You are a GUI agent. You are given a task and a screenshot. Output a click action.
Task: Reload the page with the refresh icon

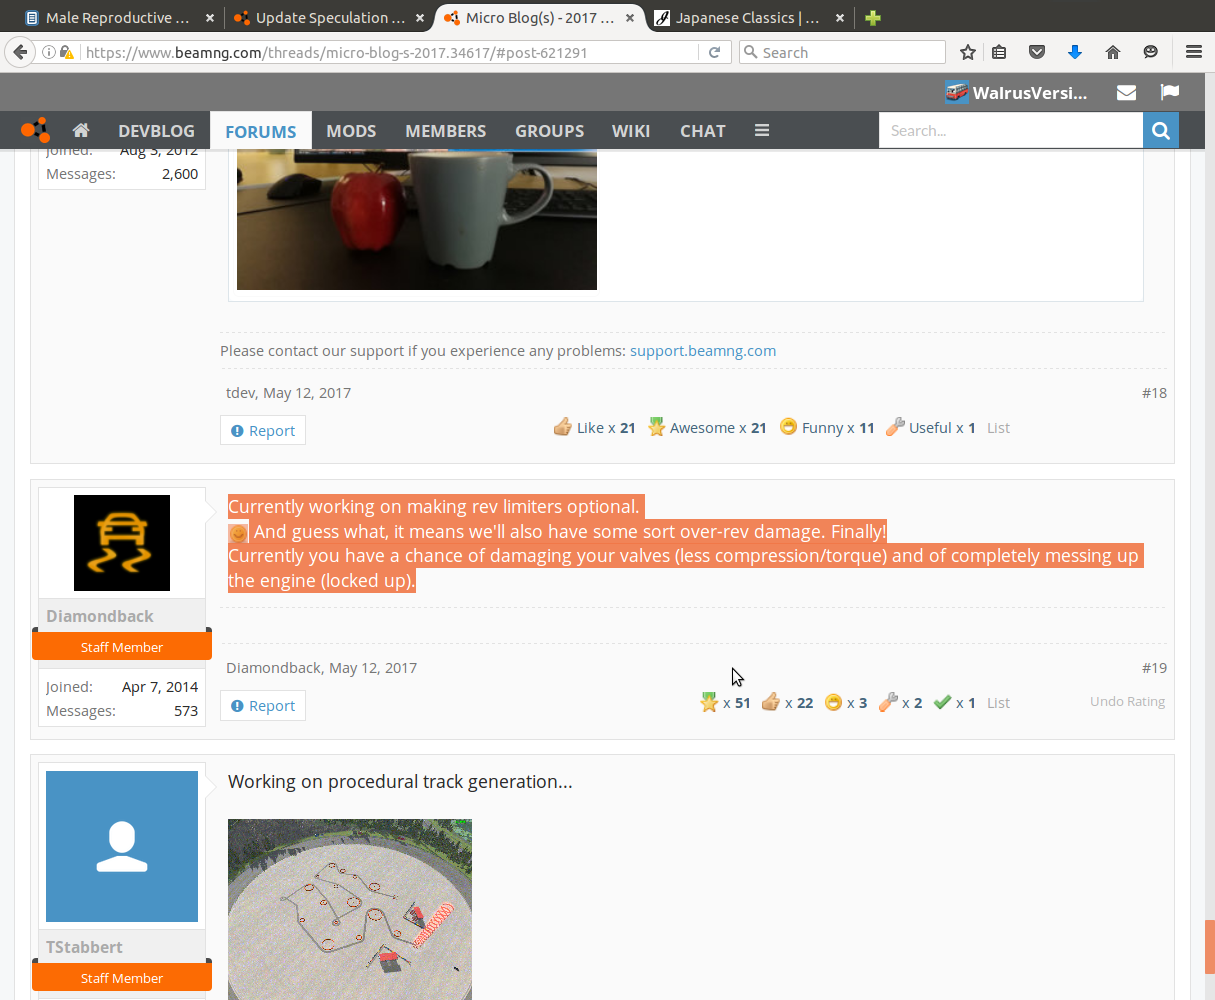[714, 52]
